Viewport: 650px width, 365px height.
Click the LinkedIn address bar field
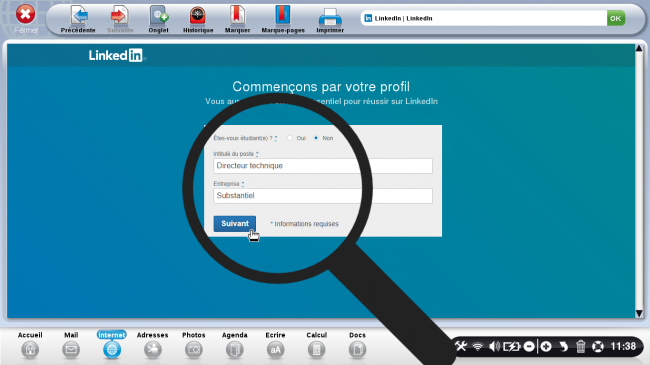pos(483,18)
